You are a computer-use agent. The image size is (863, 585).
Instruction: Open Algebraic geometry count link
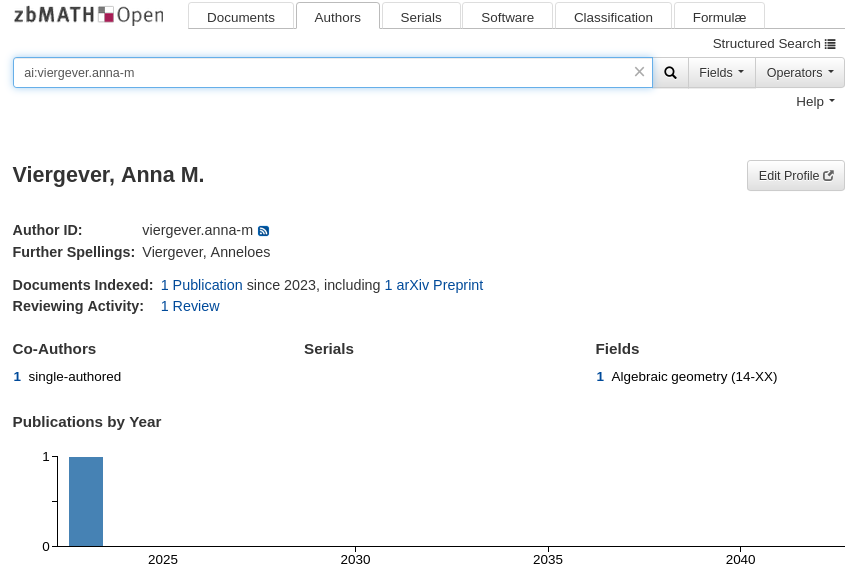click(x=600, y=376)
